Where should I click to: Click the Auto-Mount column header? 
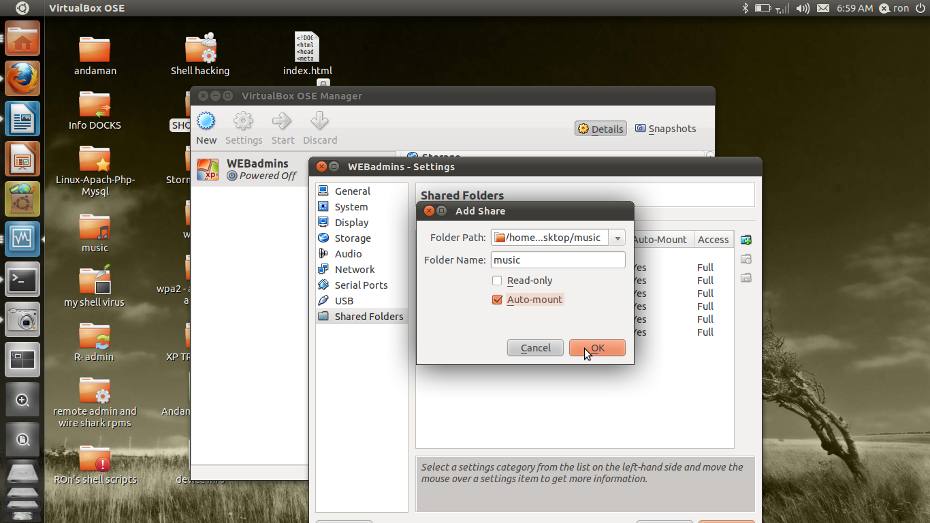pyautogui.click(x=660, y=240)
